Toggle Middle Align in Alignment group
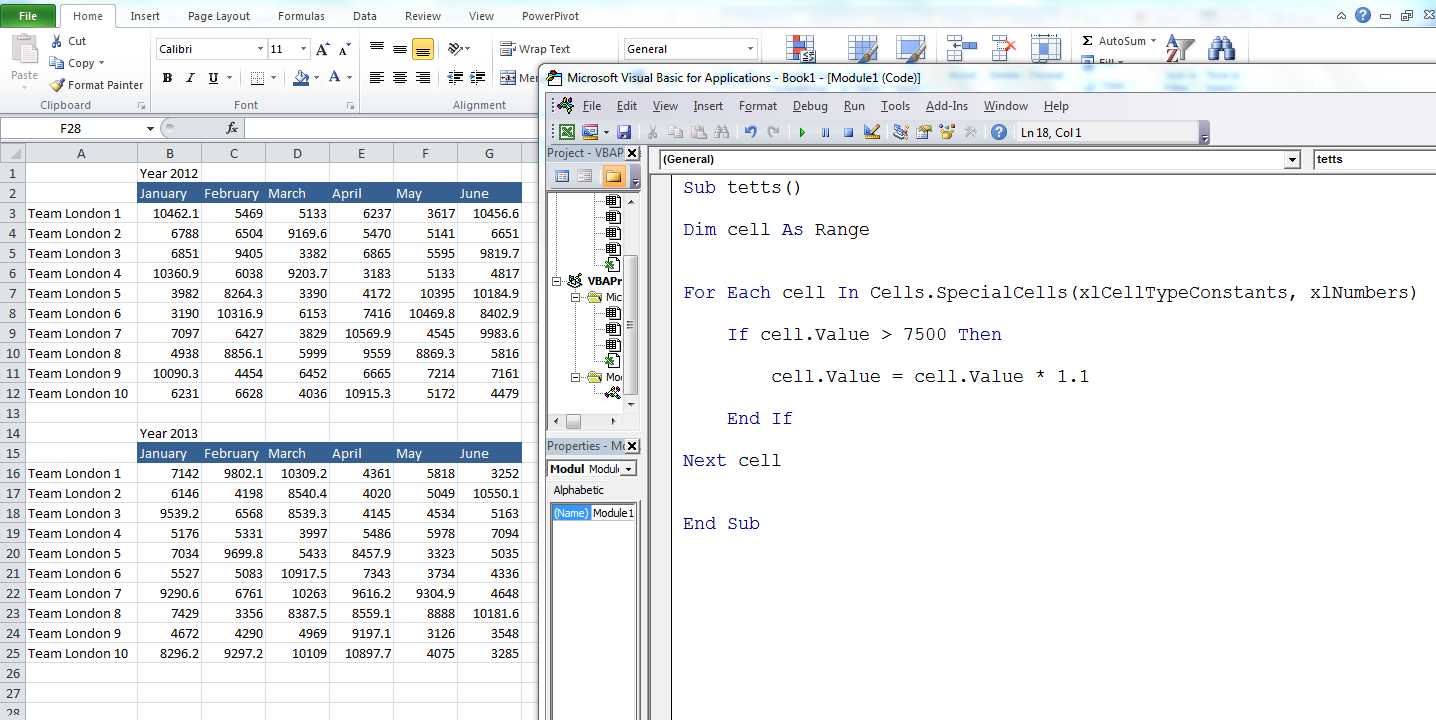The height and width of the screenshot is (720, 1436). click(399, 49)
